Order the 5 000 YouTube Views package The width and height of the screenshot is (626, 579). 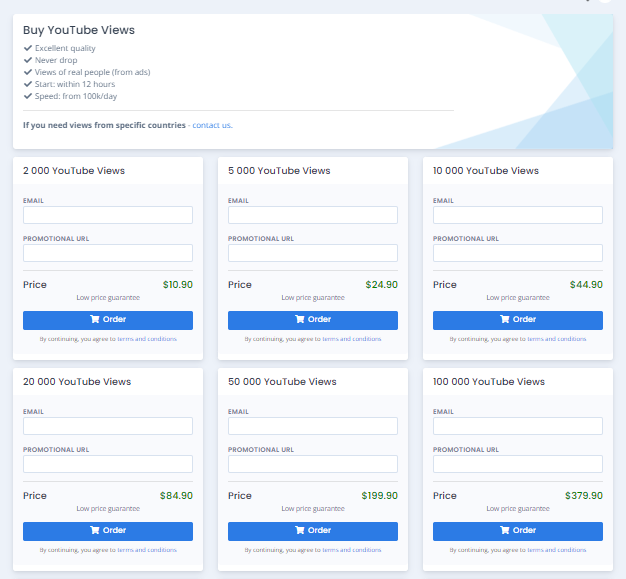pos(313,320)
